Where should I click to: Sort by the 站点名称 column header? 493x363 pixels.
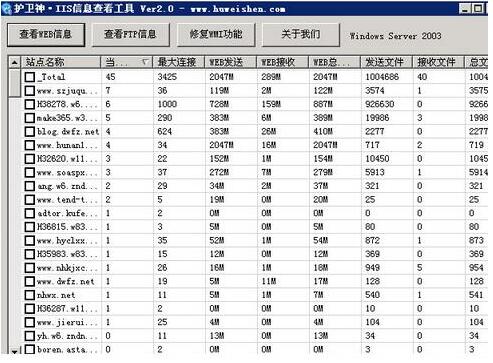coord(61,62)
